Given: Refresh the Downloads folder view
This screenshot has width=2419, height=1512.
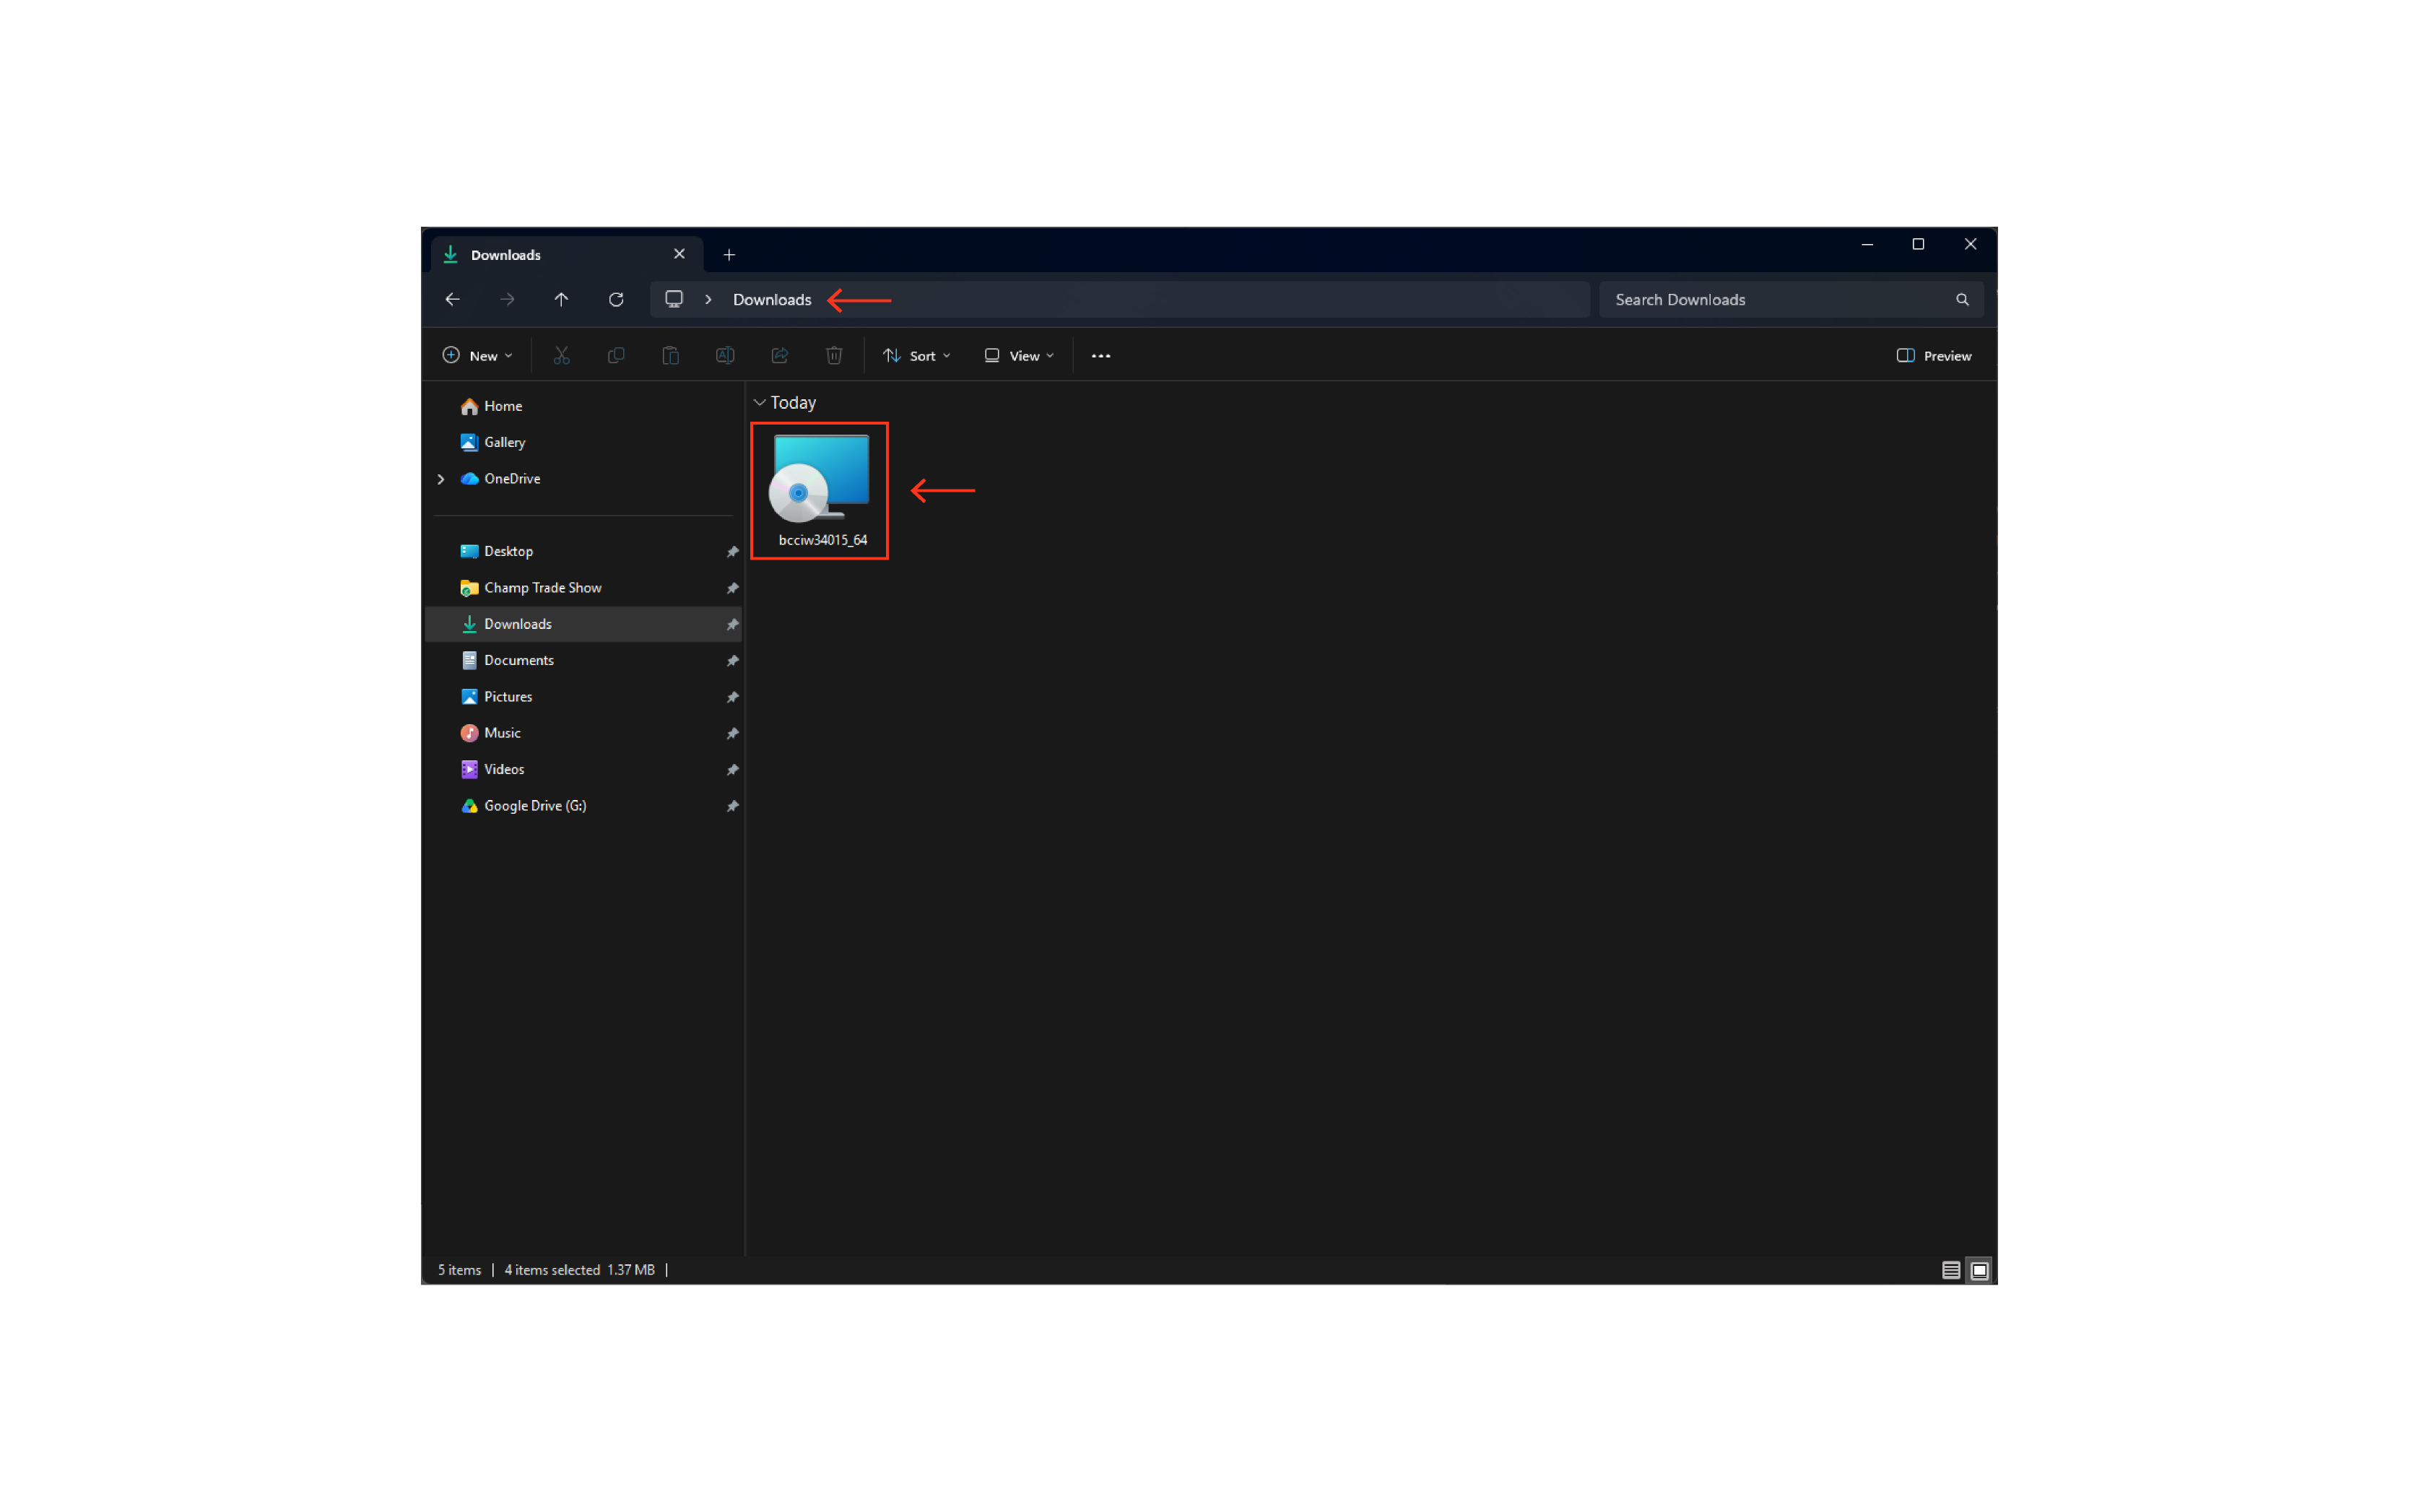Looking at the screenshot, I should click(616, 299).
